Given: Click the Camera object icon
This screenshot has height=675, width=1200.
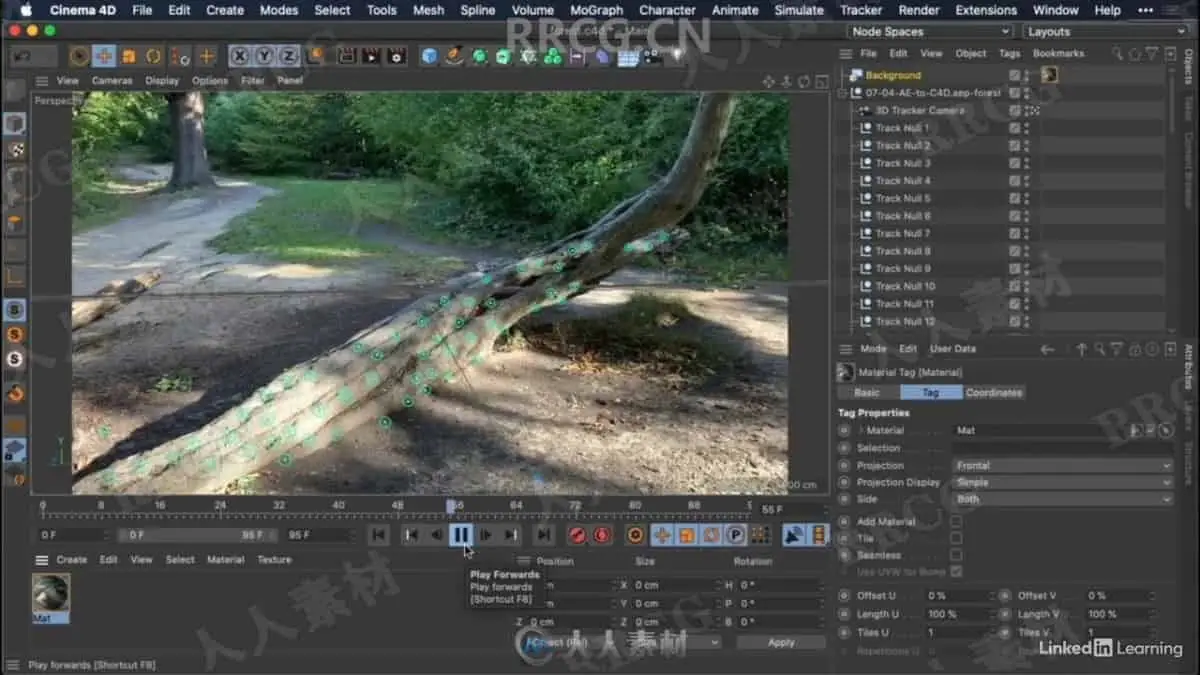Looking at the screenshot, I should click(653, 56).
